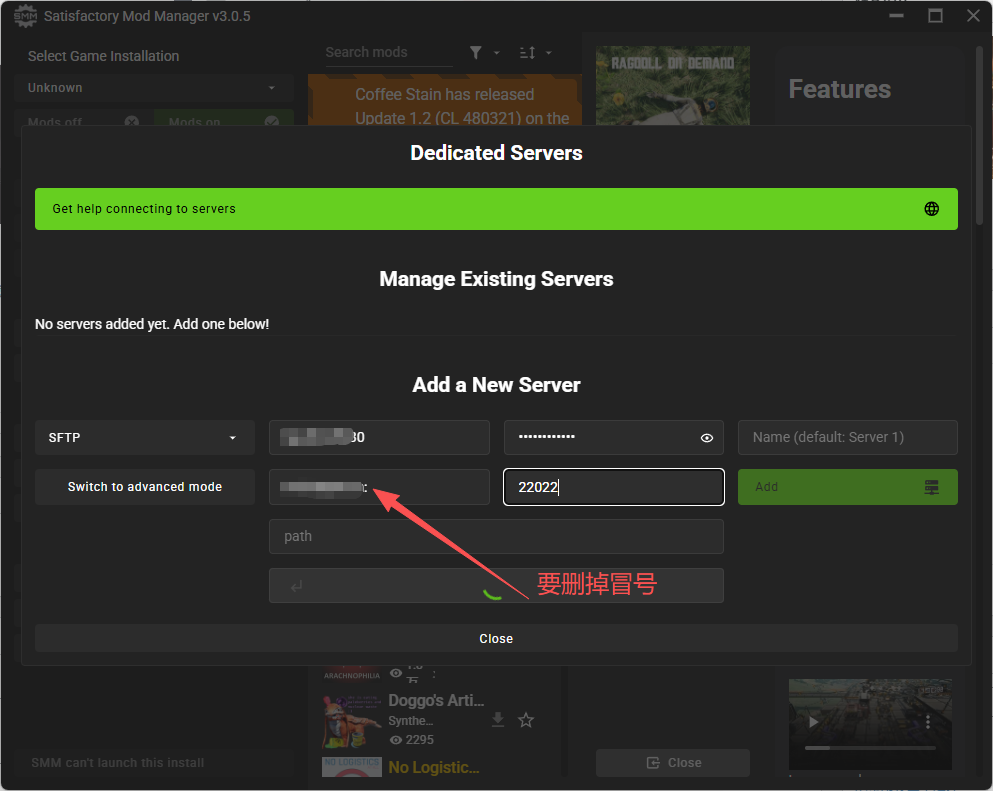This screenshot has height=791, width=993.
Task: Toggle the Mods off switch
Action: [x=83, y=118]
